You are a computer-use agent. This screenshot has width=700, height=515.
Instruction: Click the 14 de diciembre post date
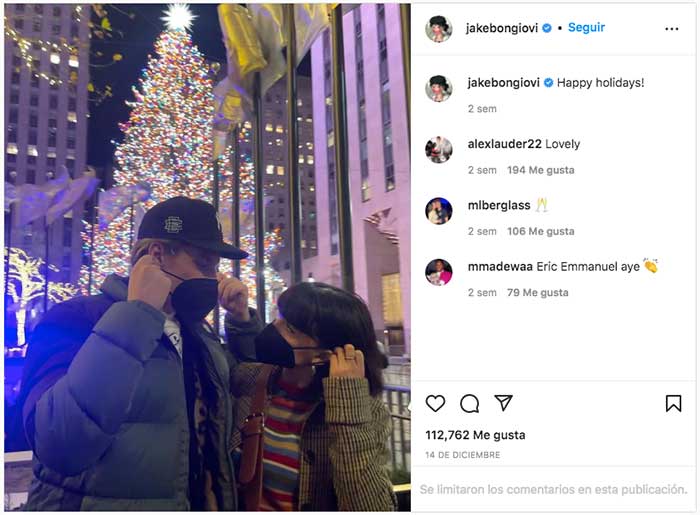pyautogui.click(x=462, y=455)
